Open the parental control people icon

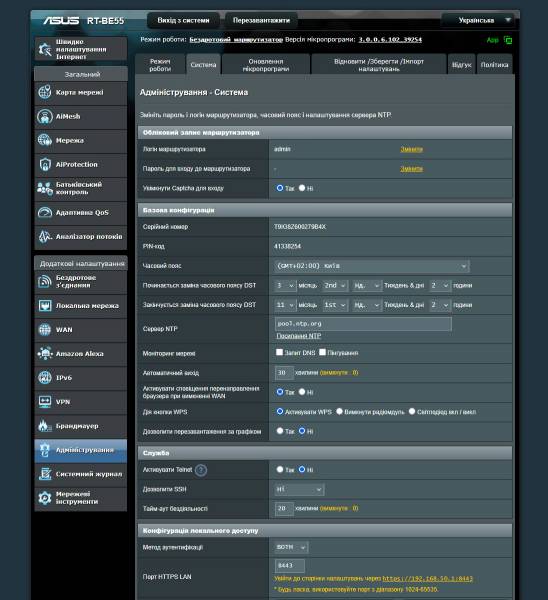(x=45, y=188)
